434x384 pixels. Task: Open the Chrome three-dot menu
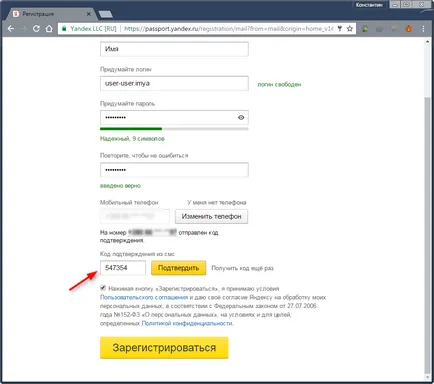[x=423, y=29]
